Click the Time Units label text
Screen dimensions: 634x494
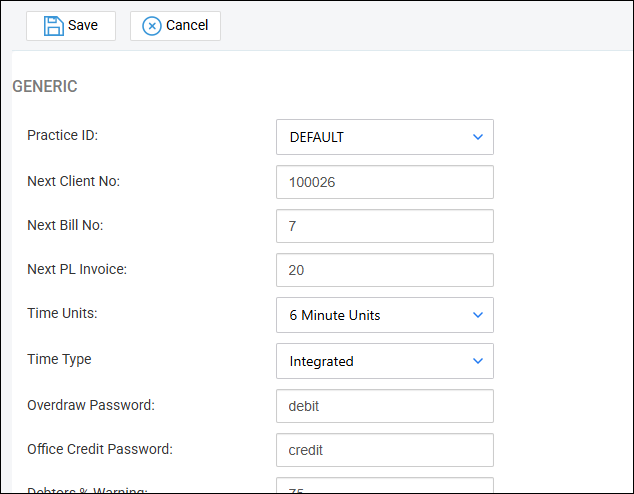point(60,313)
